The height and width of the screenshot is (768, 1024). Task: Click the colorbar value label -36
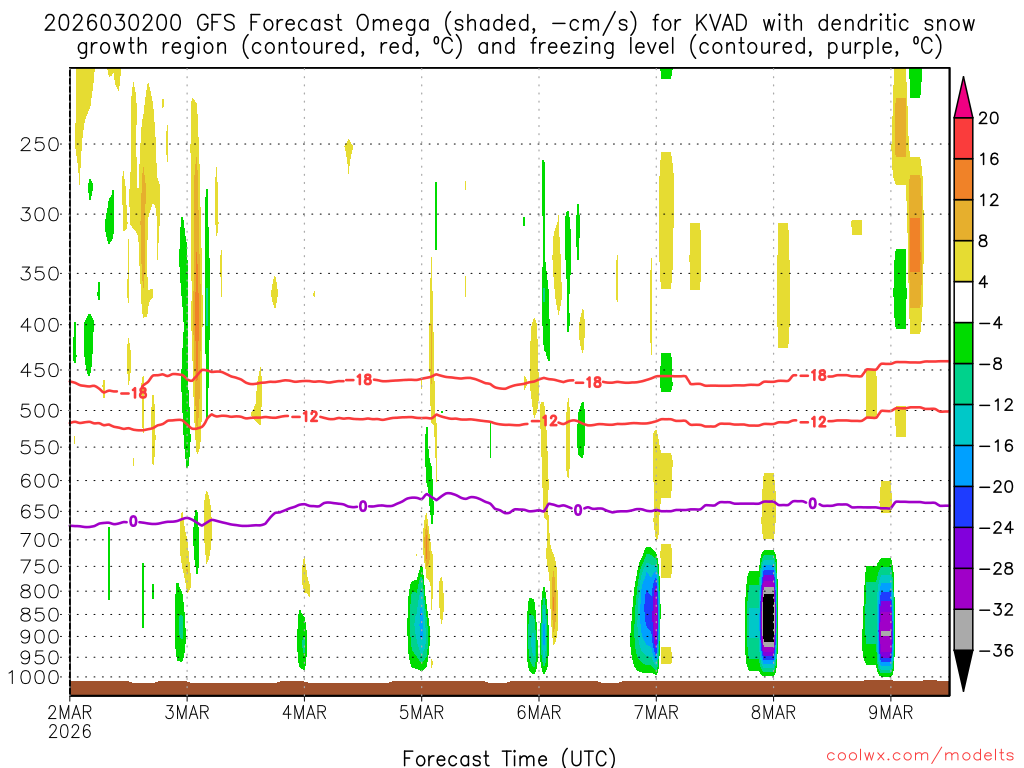tap(995, 650)
